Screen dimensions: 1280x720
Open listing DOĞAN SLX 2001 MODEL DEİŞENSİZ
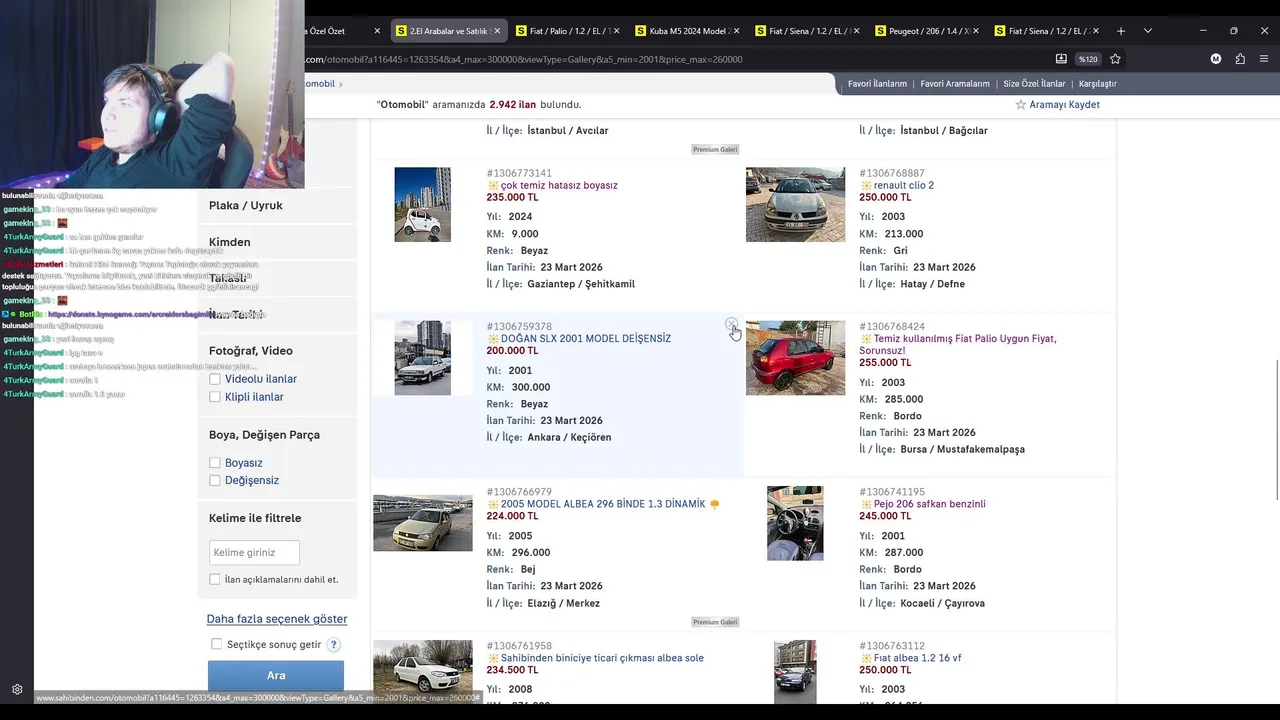[x=586, y=338]
